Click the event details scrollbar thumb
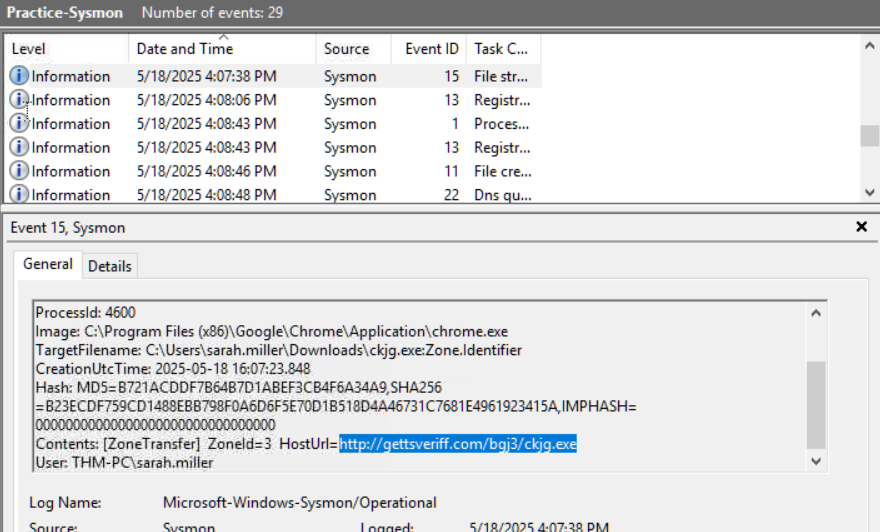The width and height of the screenshot is (880, 532). pyautogui.click(x=817, y=405)
